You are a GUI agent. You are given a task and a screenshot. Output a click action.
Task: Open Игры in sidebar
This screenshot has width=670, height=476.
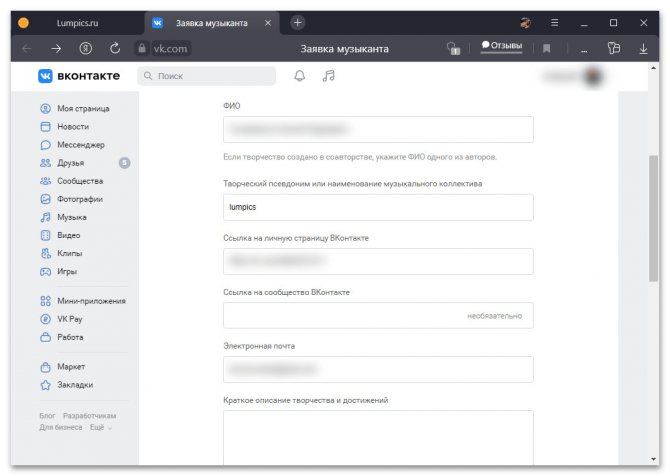[58, 271]
